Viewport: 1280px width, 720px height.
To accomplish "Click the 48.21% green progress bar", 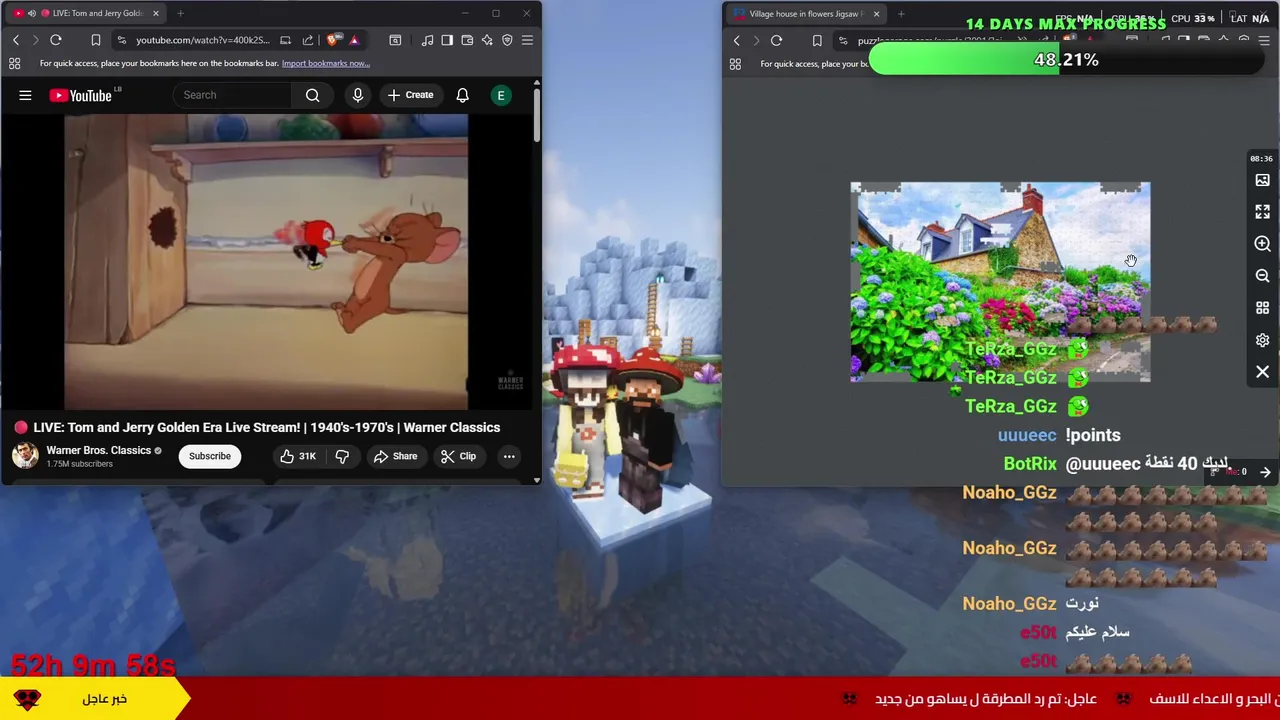I will [x=1067, y=60].
